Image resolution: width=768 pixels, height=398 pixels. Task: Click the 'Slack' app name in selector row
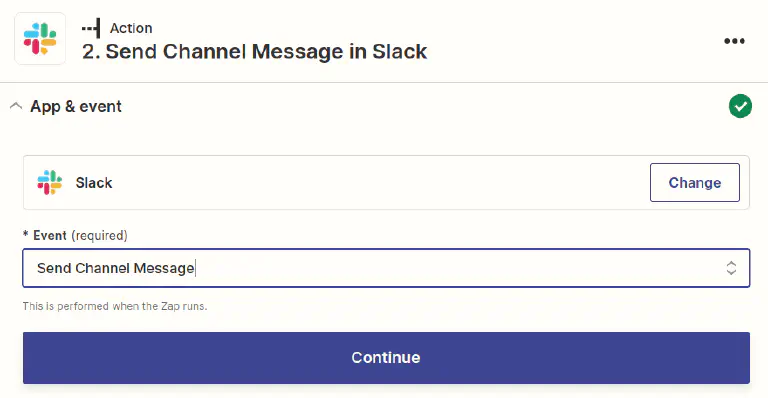tap(94, 183)
